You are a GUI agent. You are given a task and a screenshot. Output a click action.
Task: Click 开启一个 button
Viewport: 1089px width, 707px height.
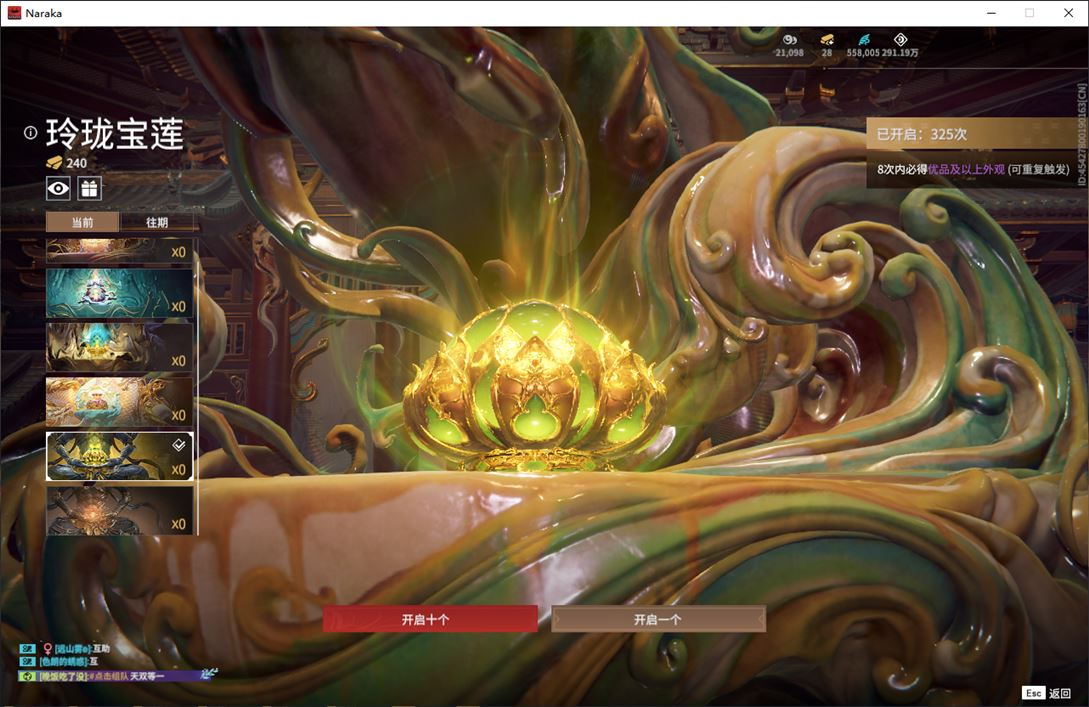(658, 619)
